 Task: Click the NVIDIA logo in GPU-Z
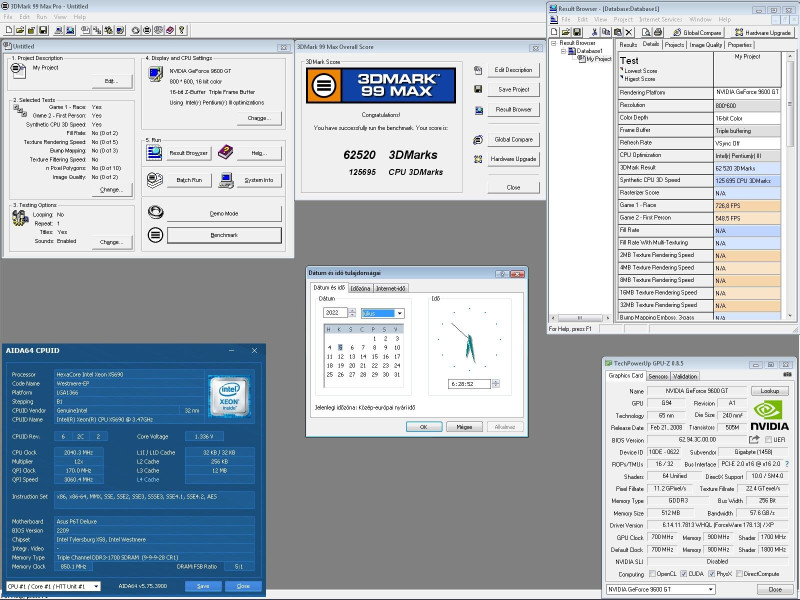coord(769,416)
